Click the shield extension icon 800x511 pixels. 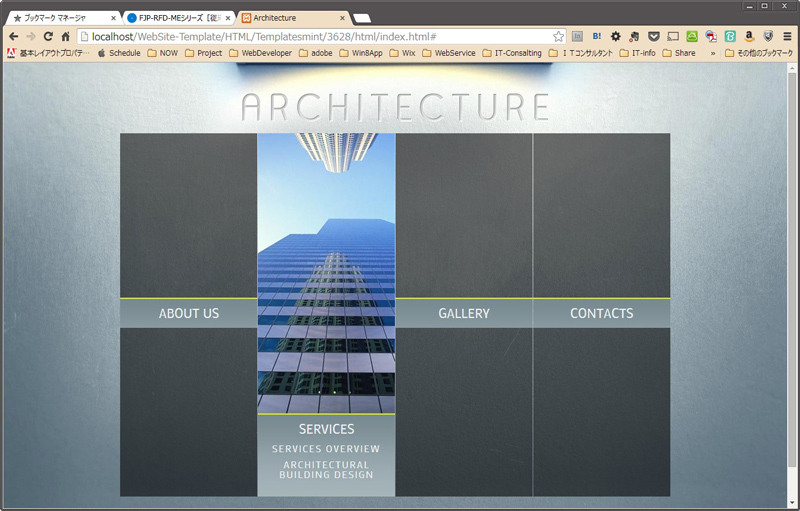coord(768,36)
